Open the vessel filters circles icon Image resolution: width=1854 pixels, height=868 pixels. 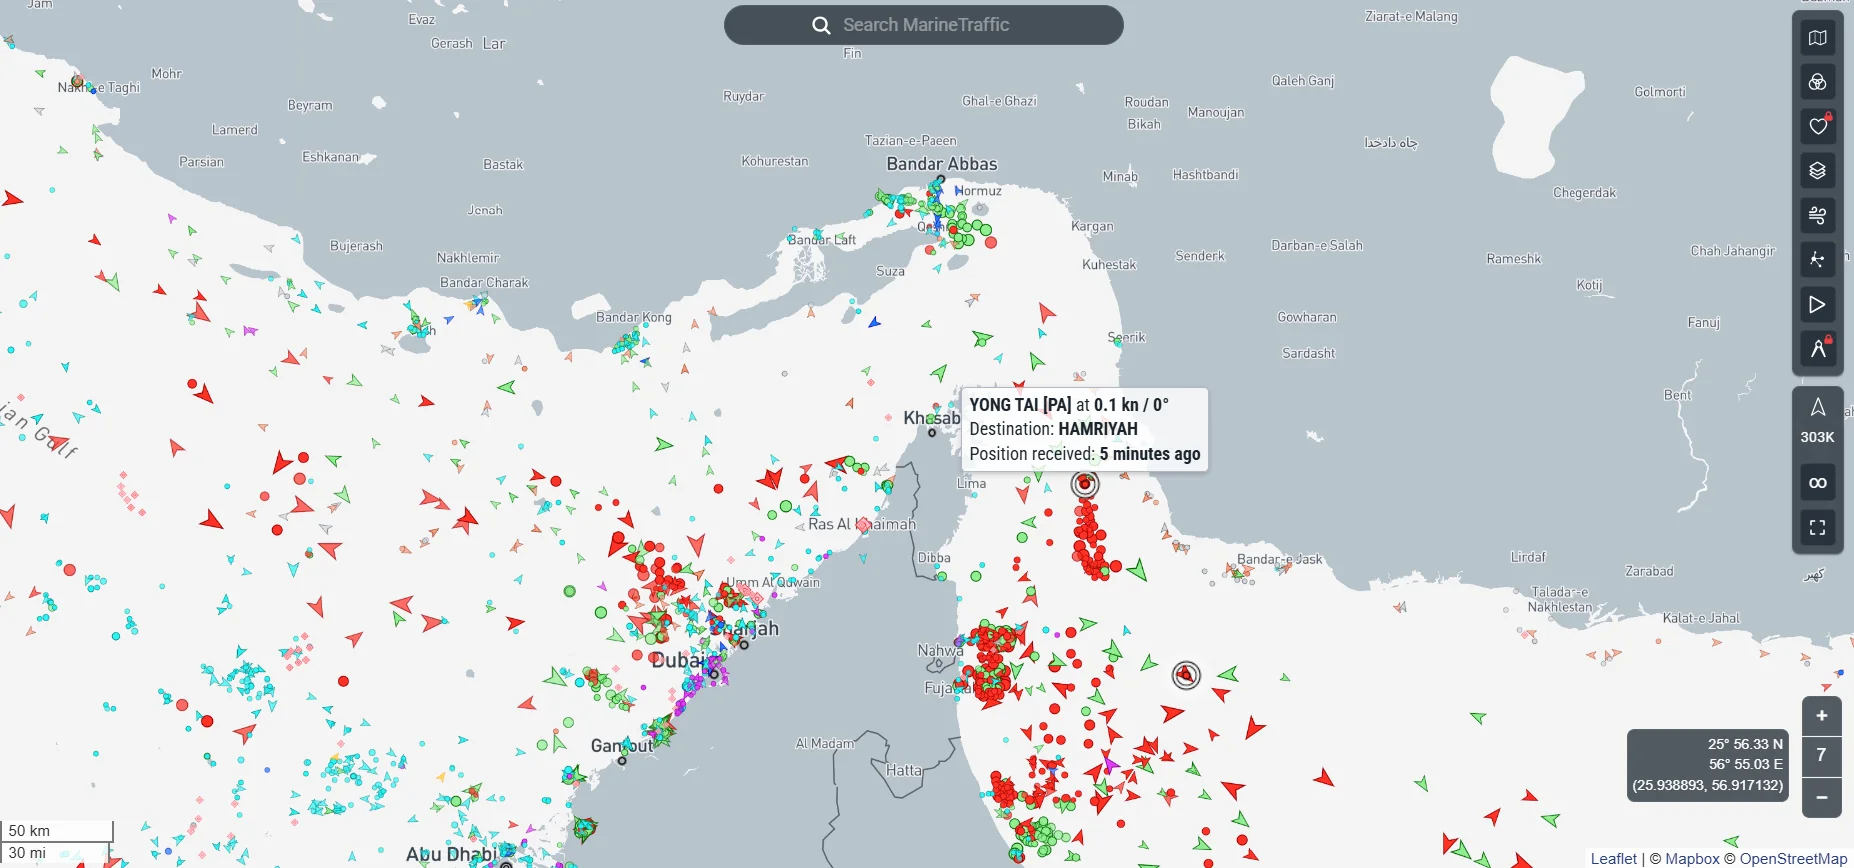pyautogui.click(x=1817, y=82)
